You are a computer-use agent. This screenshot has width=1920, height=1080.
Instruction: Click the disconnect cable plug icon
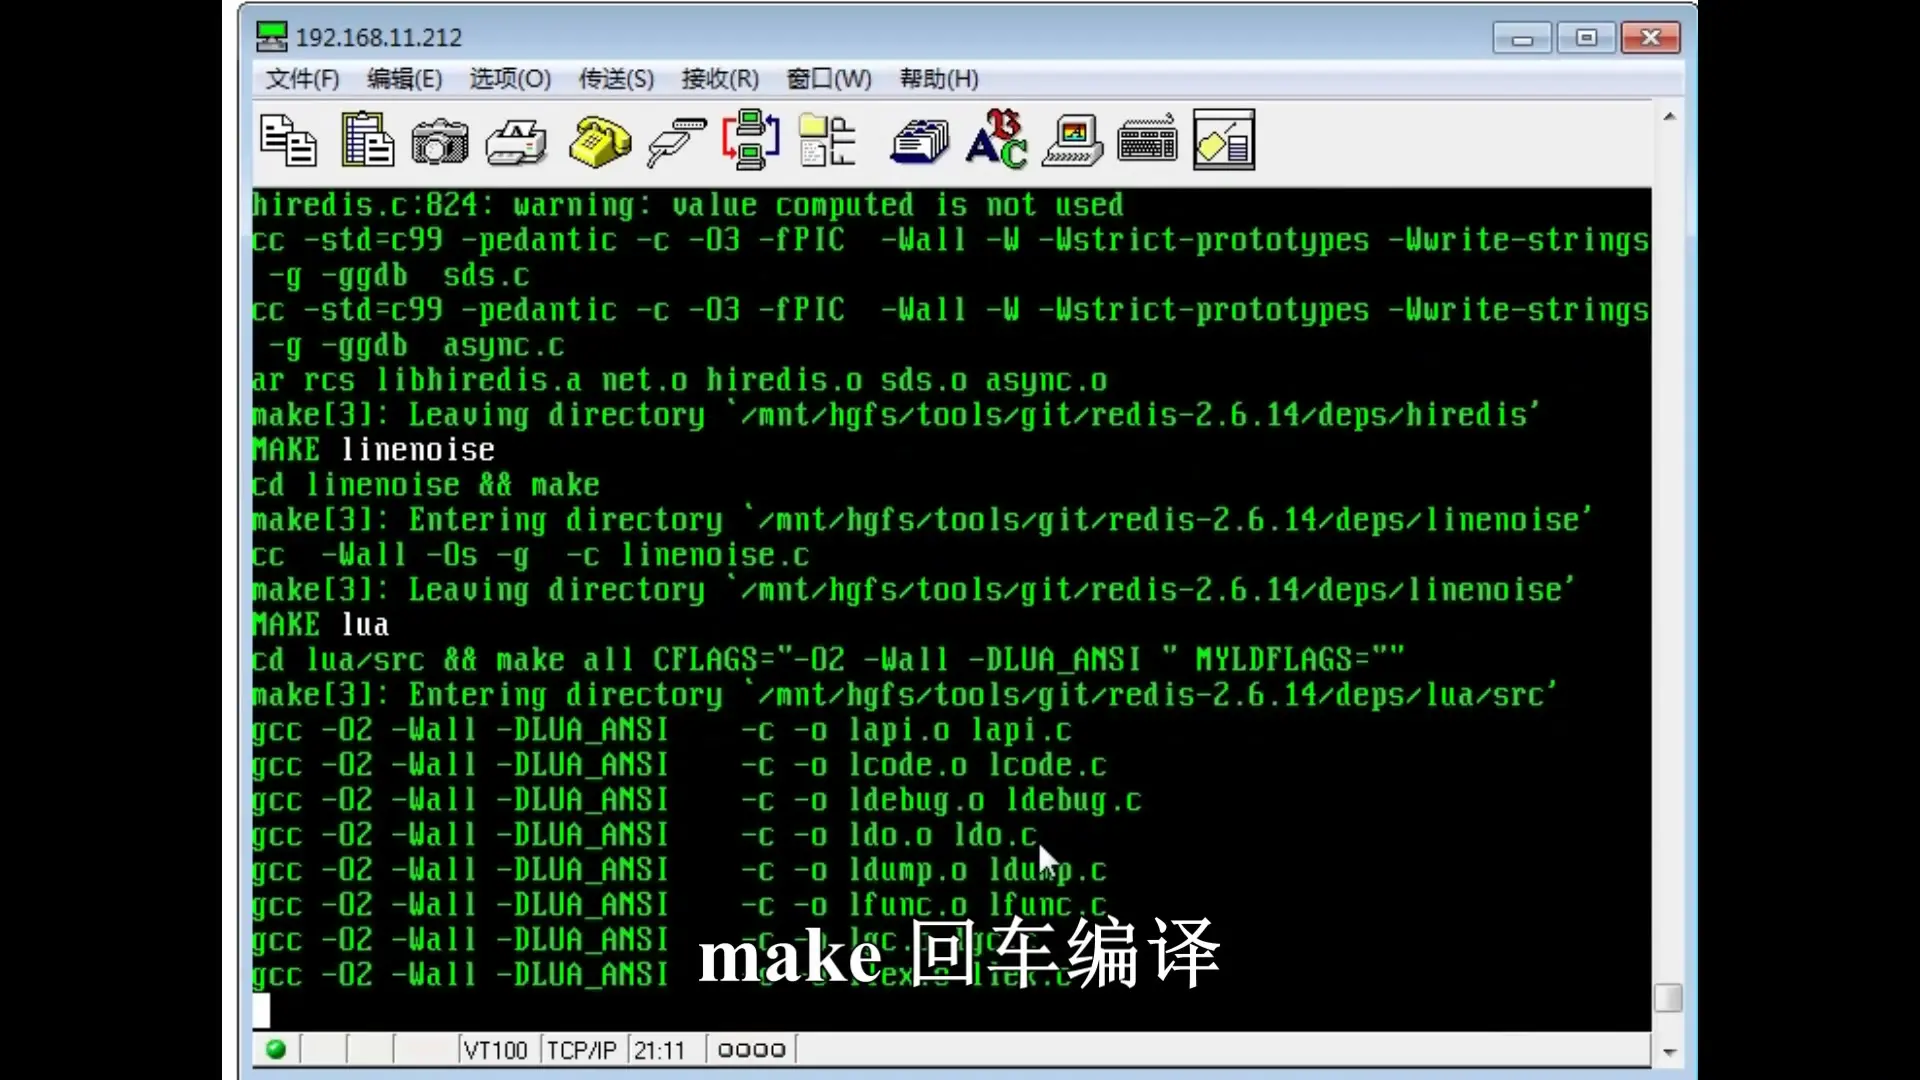point(676,141)
